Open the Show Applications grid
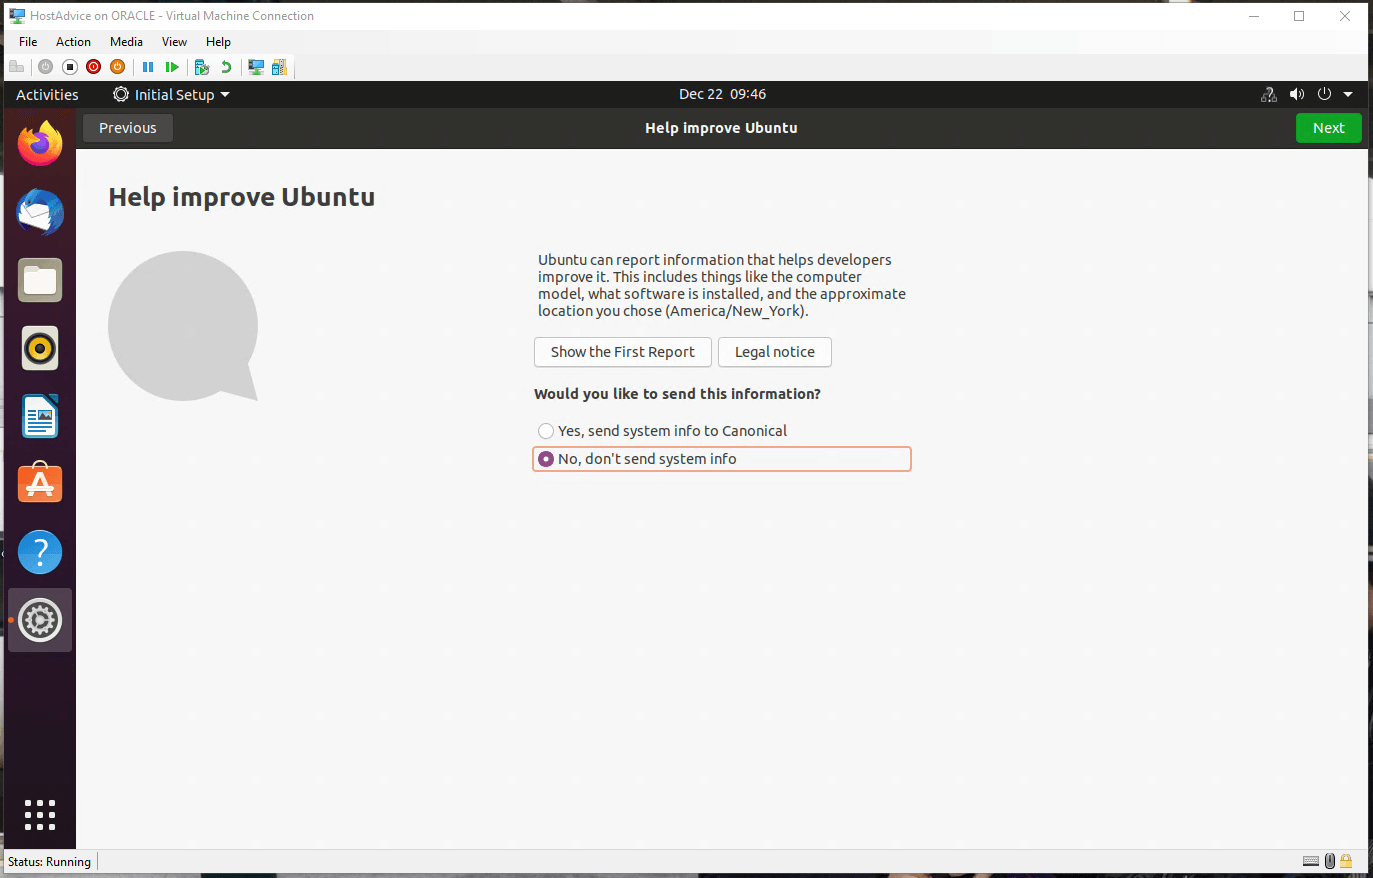This screenshot has width=1373, height=878. pos(40,815)
